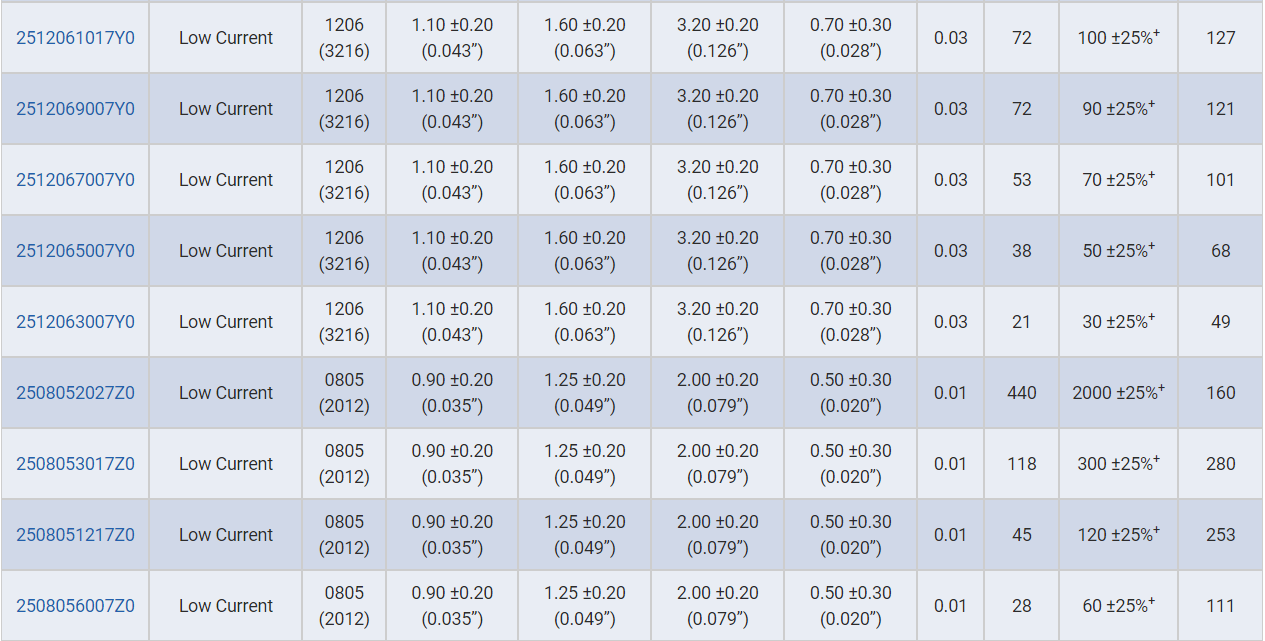The height and width of the screenshot is (641, 1265).
Task: Open part number 2508052027Z0 link
Action: coord(75,393)
